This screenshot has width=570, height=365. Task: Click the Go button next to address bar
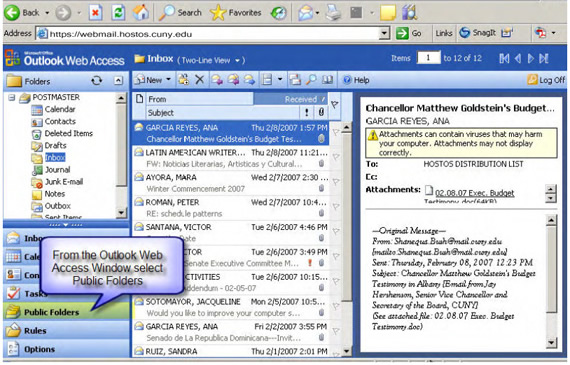pos(409,33)
